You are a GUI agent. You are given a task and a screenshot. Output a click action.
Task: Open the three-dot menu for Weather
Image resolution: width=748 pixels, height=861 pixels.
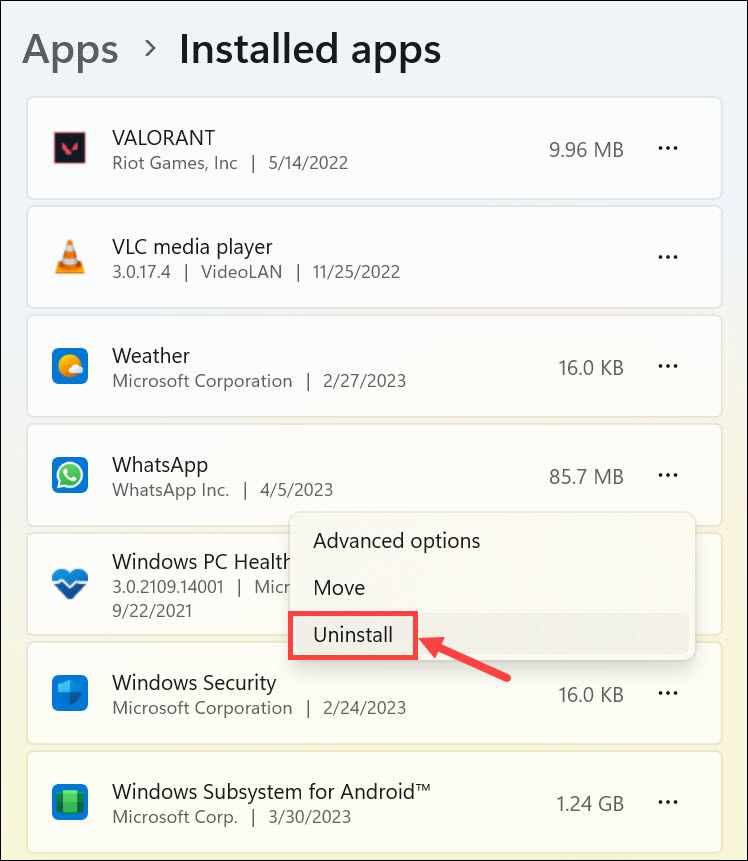668,366
